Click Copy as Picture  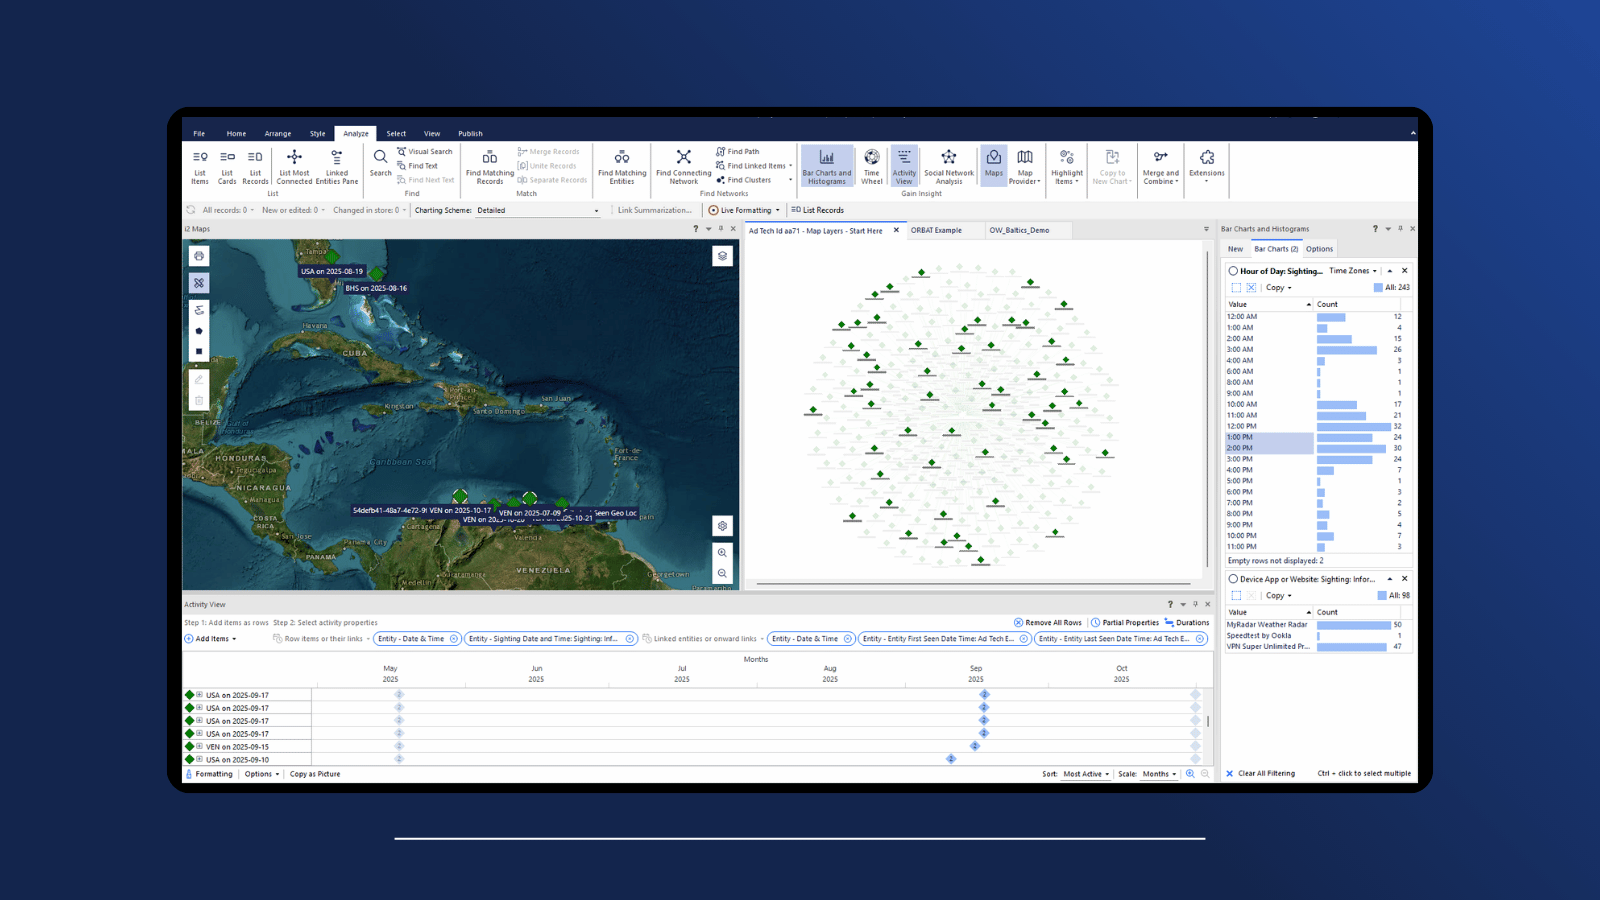coord(315,774)
